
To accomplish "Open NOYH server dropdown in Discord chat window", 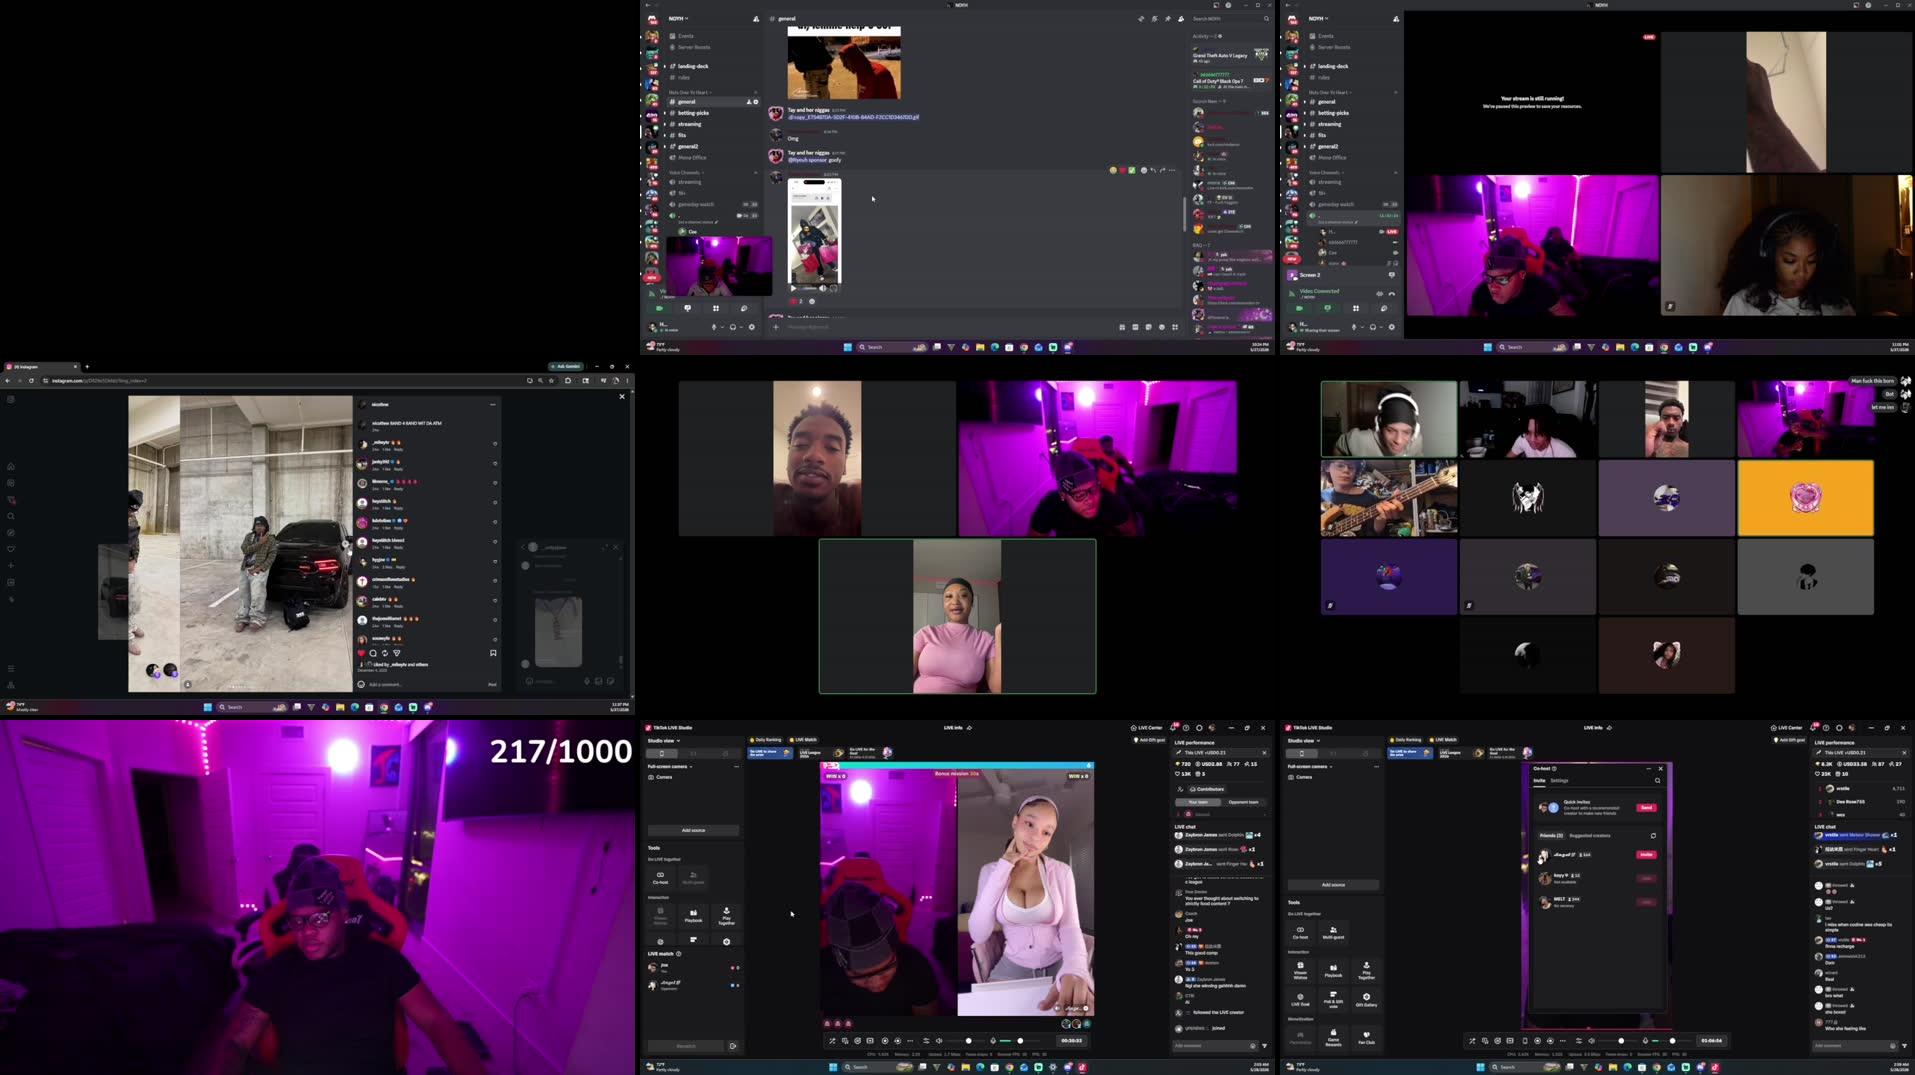I will [679, 19].
